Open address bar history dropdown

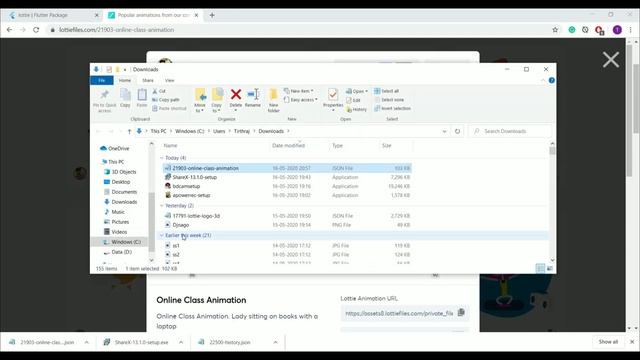444,131
